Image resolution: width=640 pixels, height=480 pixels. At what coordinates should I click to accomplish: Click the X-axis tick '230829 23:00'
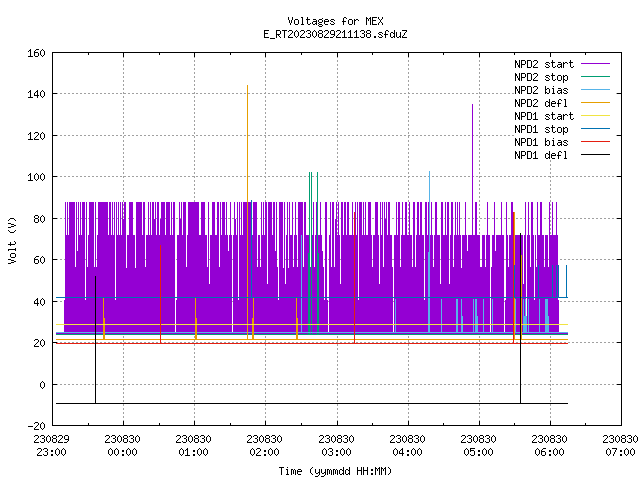[x=51, y=446]
